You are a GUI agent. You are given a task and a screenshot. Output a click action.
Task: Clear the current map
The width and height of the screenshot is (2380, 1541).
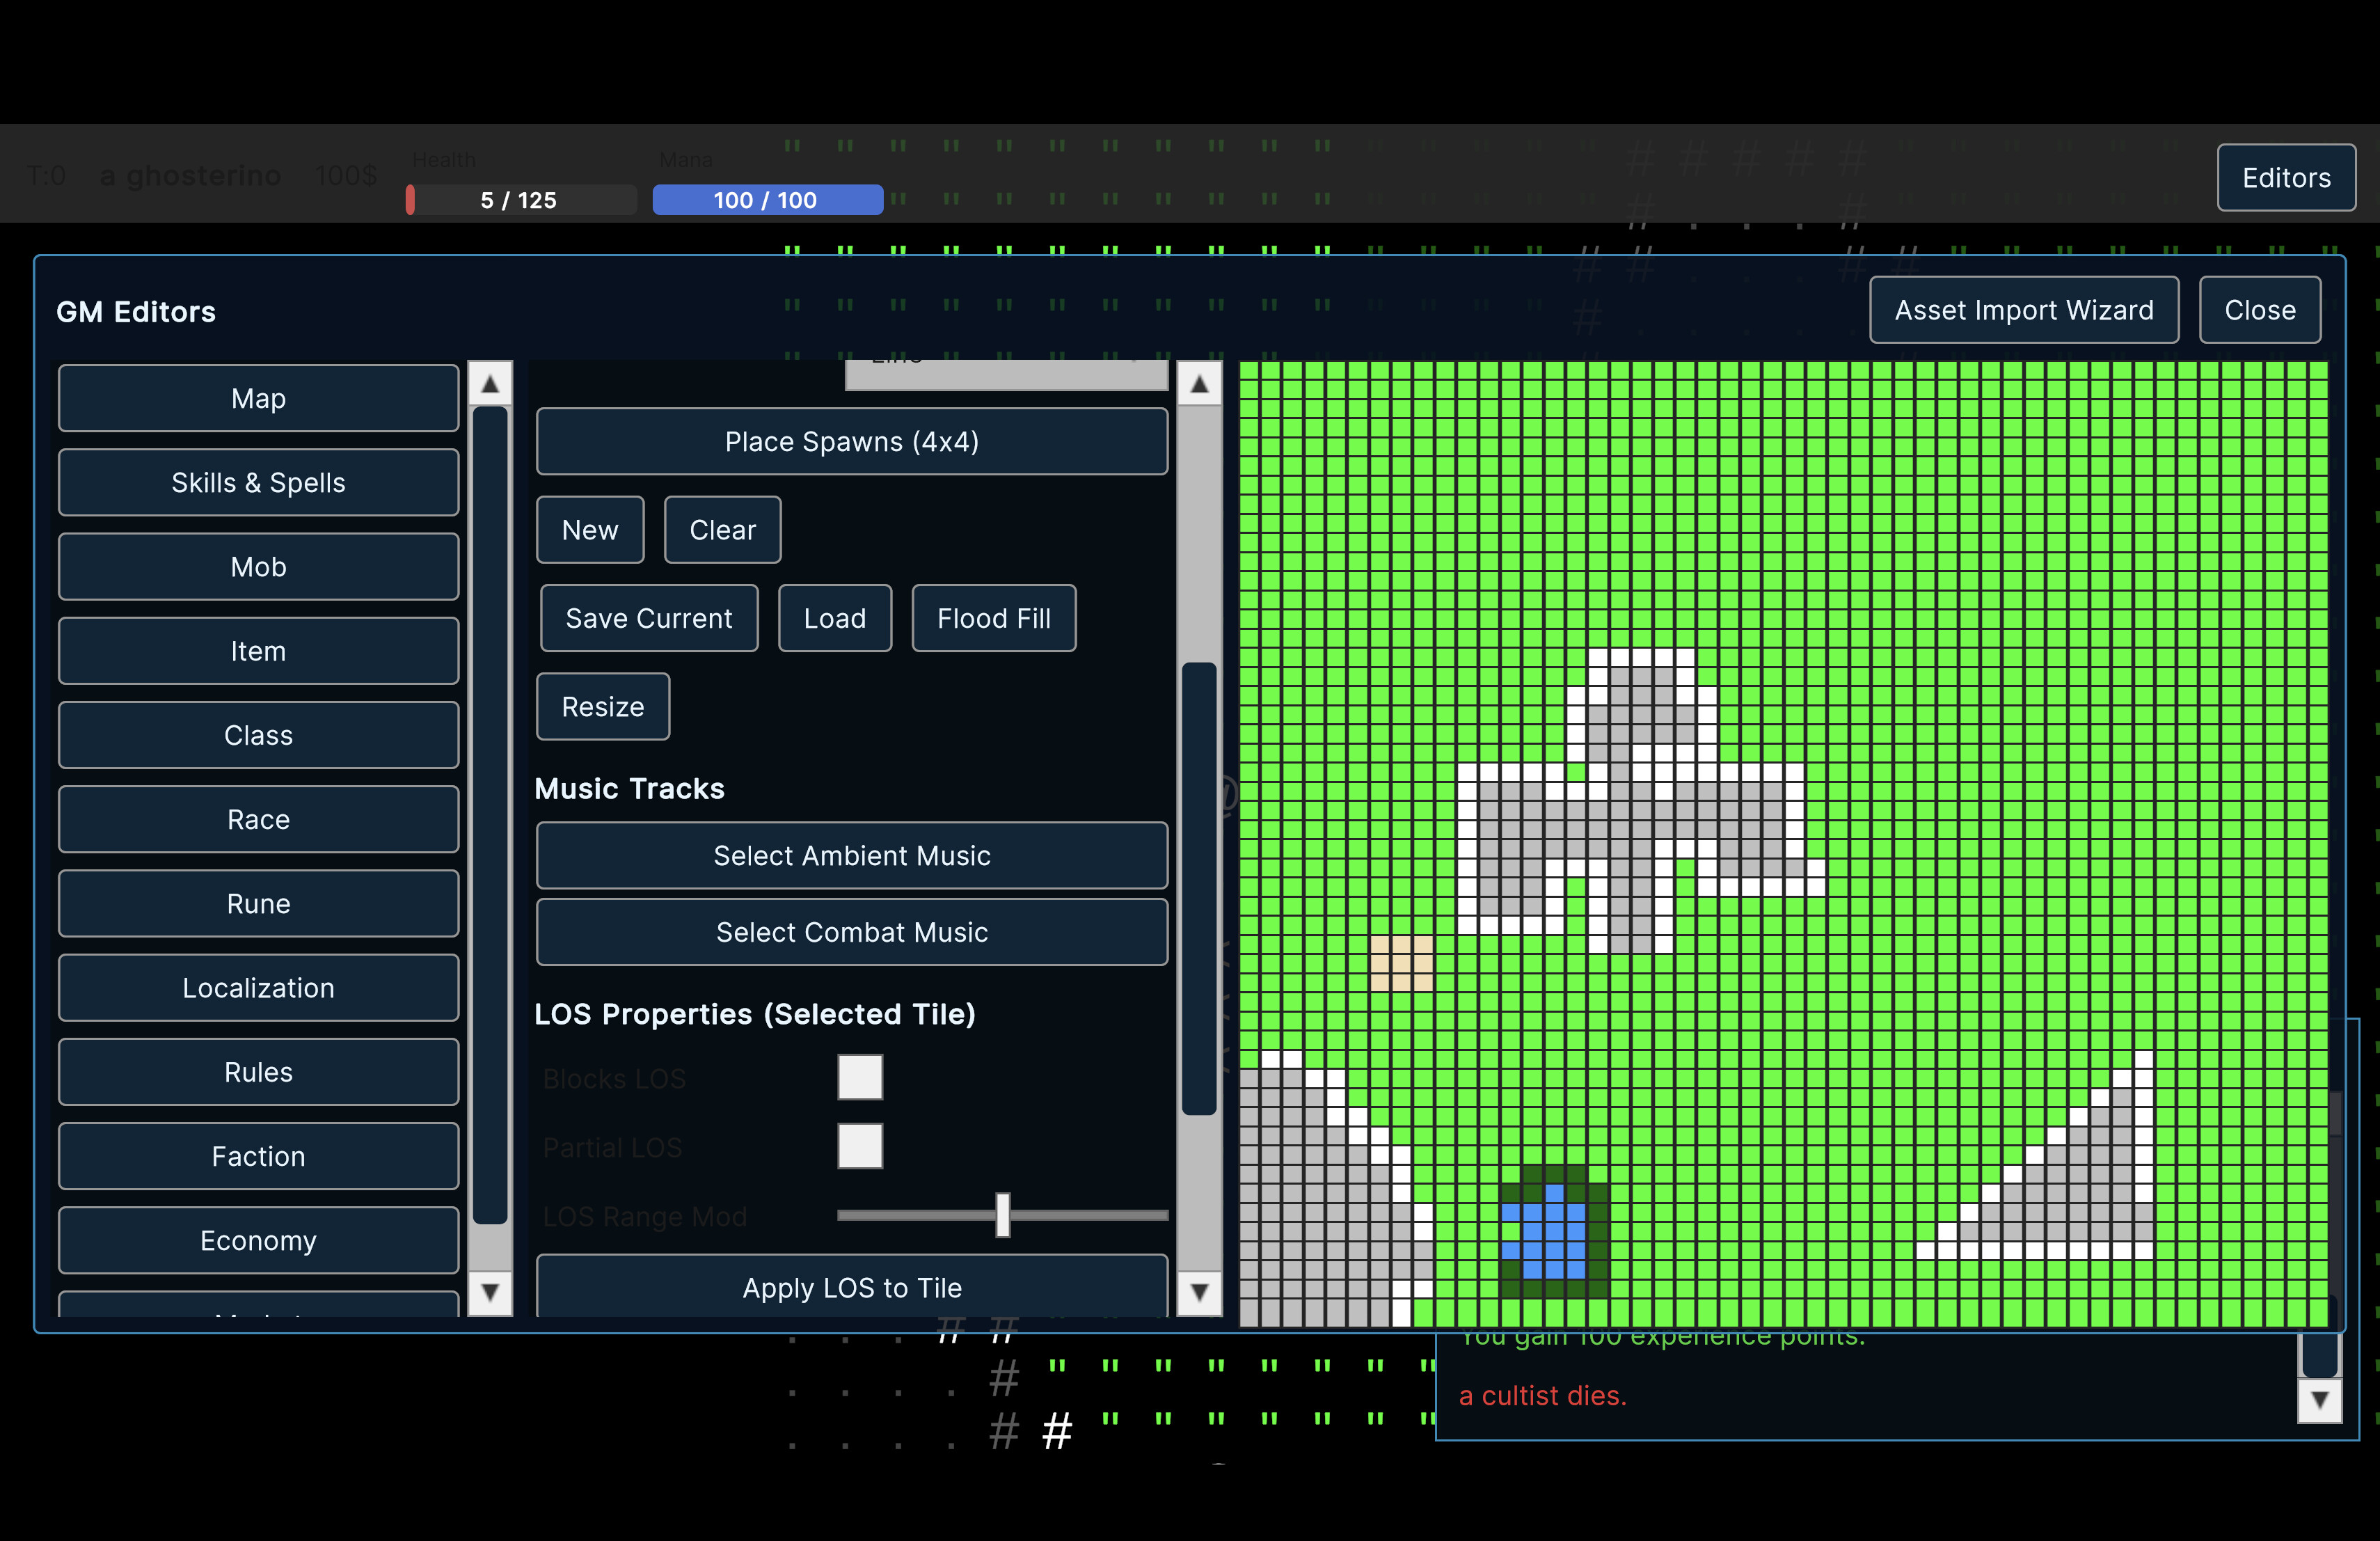click(722, 529)
